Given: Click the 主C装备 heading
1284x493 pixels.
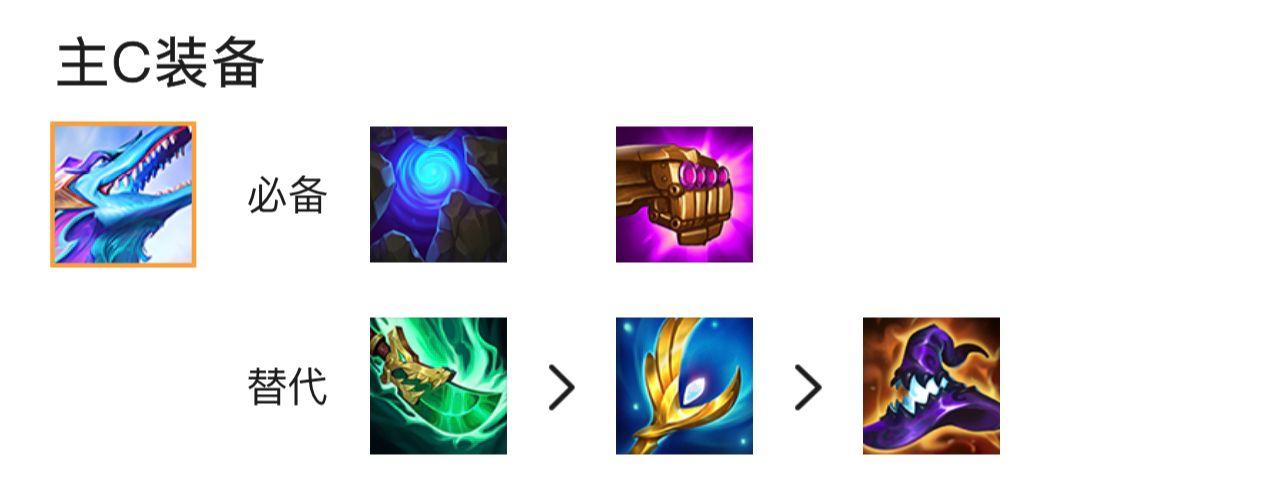Looking at the screenshot, I should tap(160, 64).
